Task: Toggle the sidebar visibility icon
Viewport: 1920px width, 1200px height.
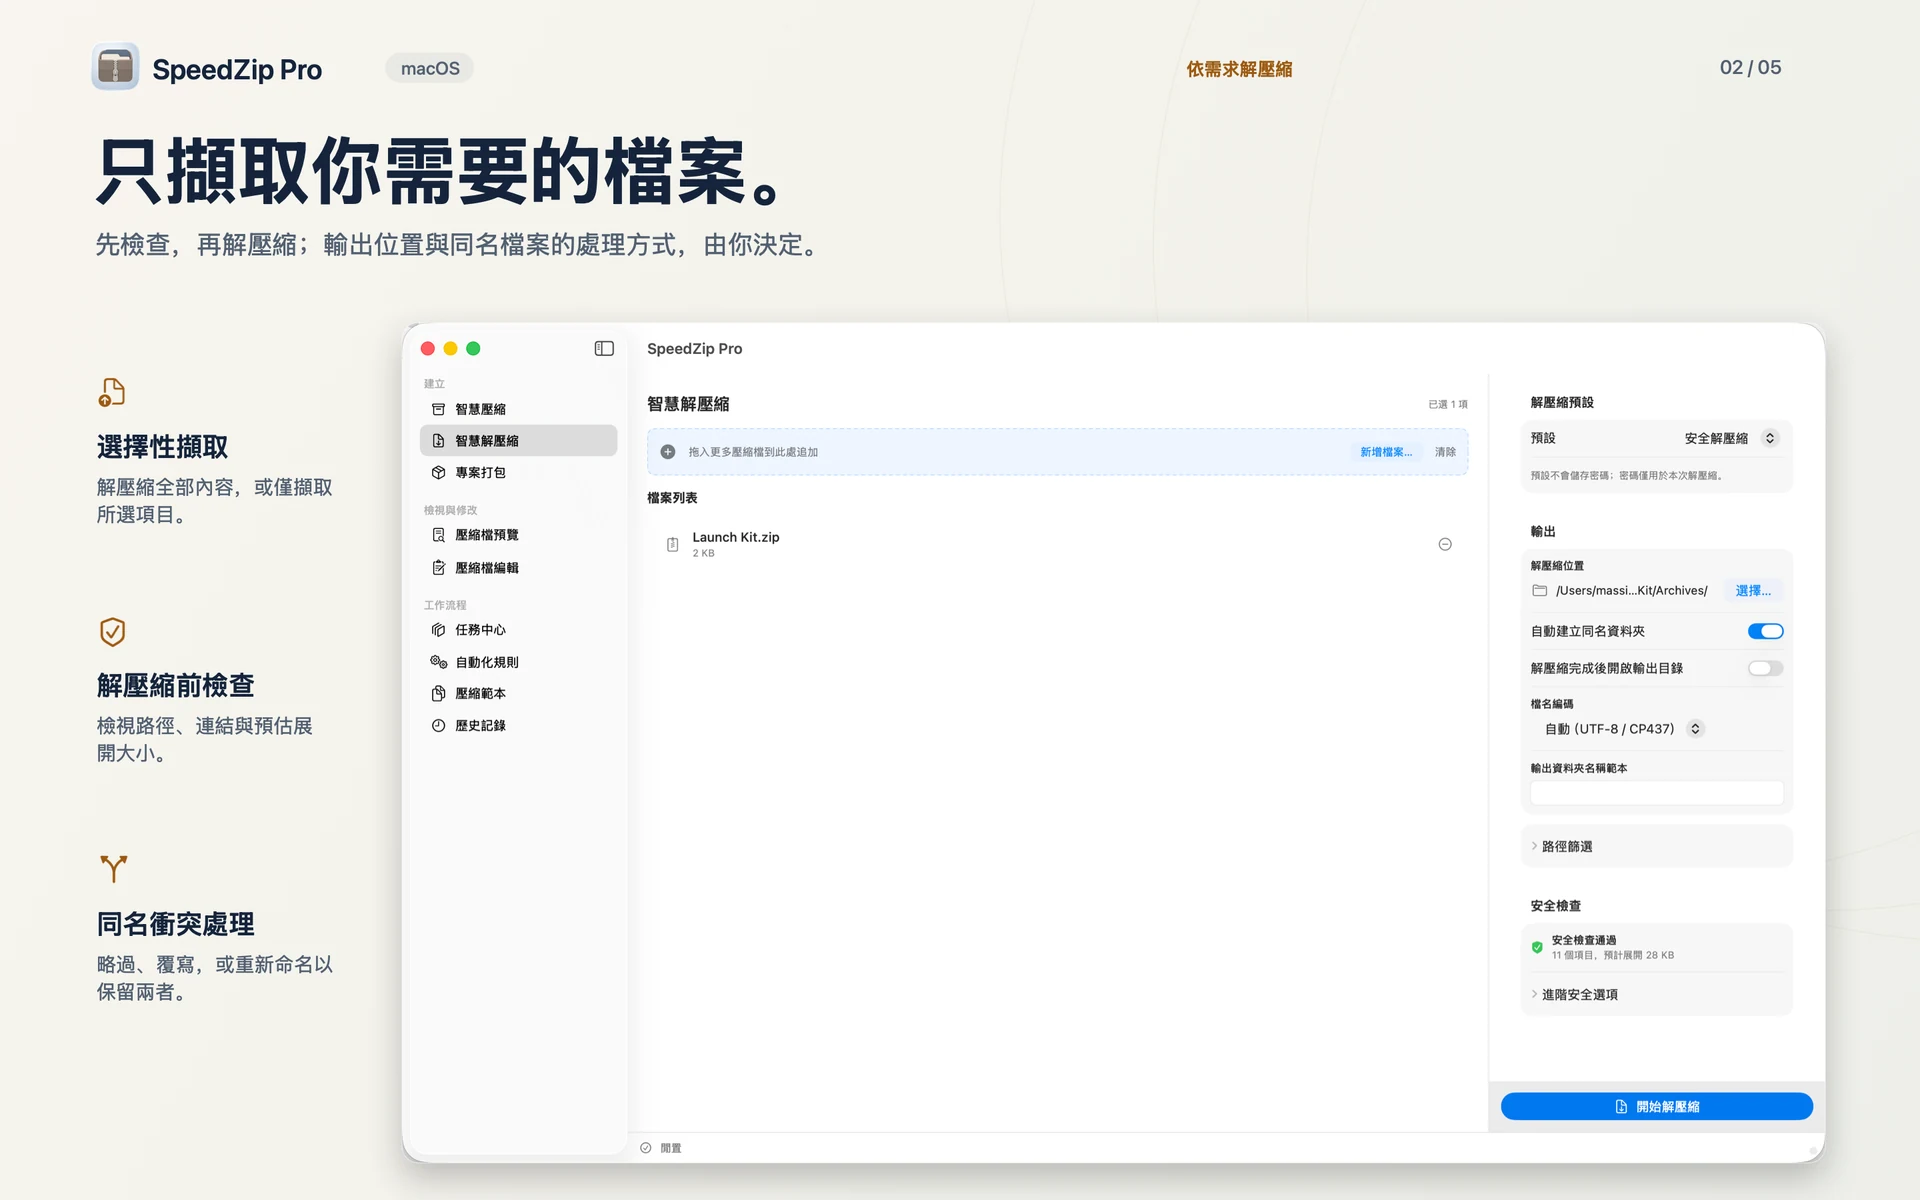Action: pos(604,348)
